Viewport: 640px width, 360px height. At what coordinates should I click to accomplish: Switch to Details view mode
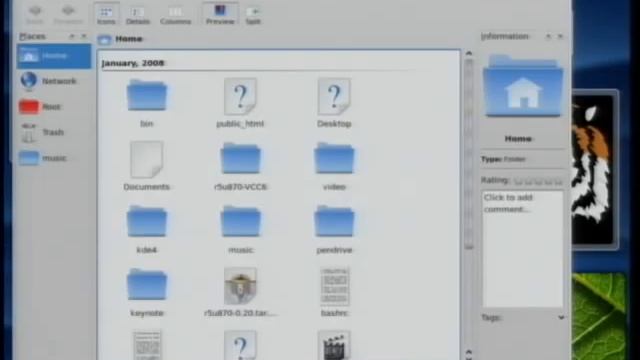point(138,15)
